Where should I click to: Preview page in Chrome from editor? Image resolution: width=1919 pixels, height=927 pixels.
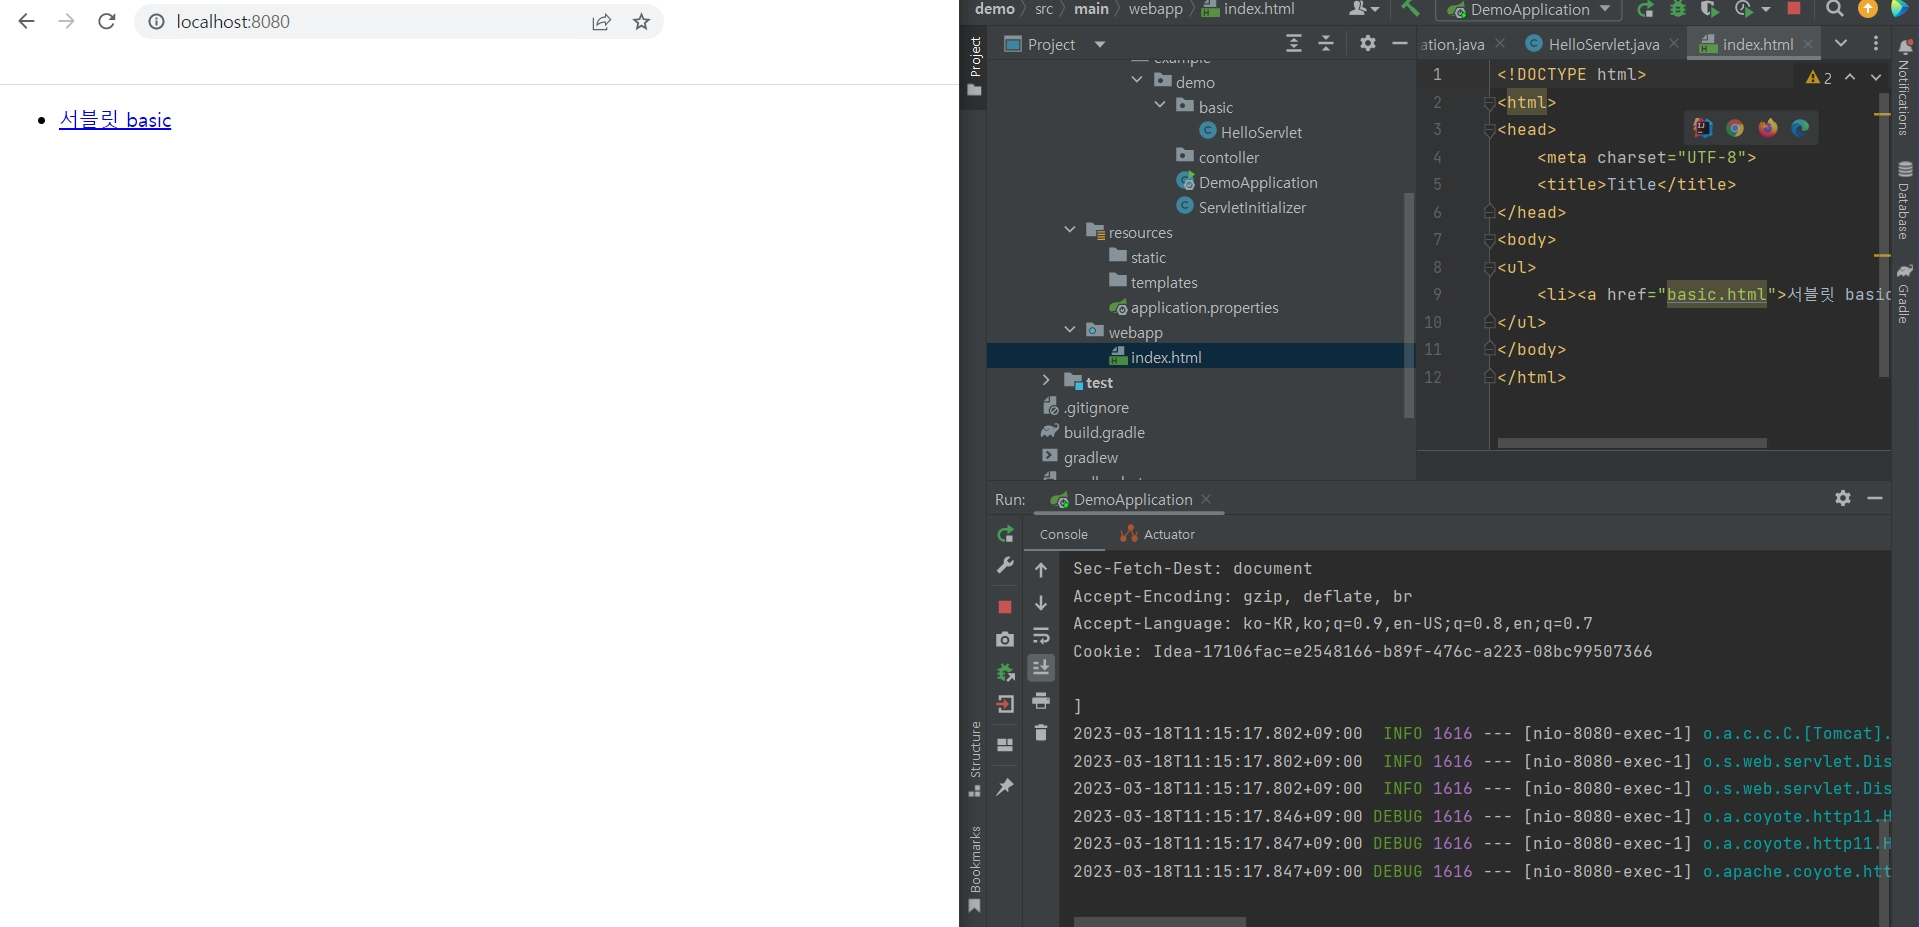coord(1735,127)
